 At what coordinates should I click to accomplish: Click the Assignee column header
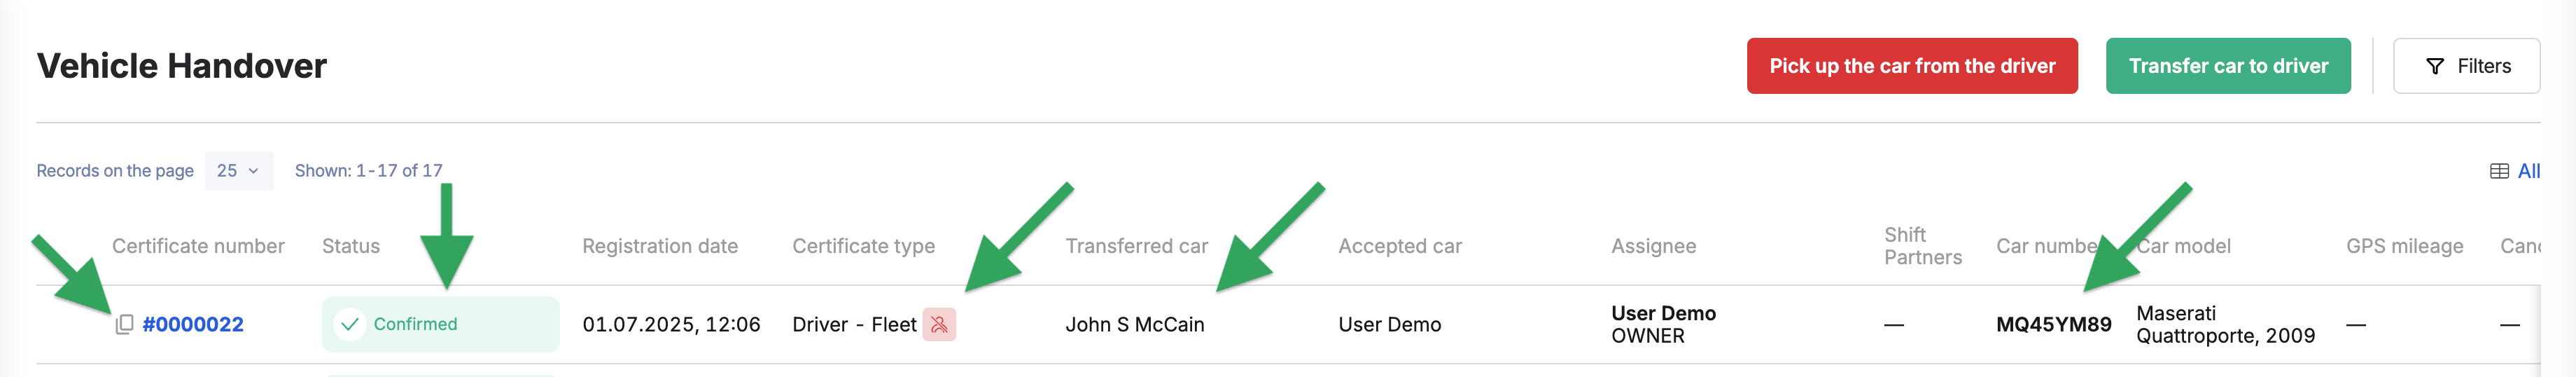(1654, 246)
